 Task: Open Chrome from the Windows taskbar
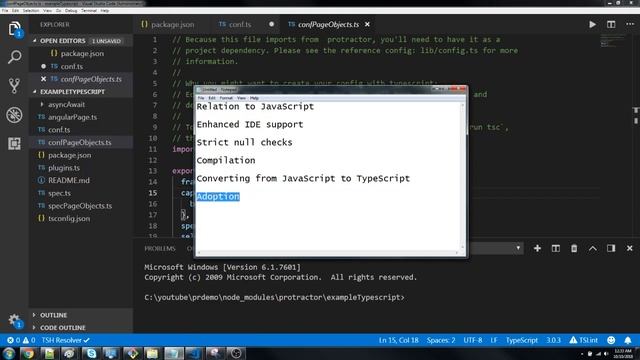click(x=28, y=353)
